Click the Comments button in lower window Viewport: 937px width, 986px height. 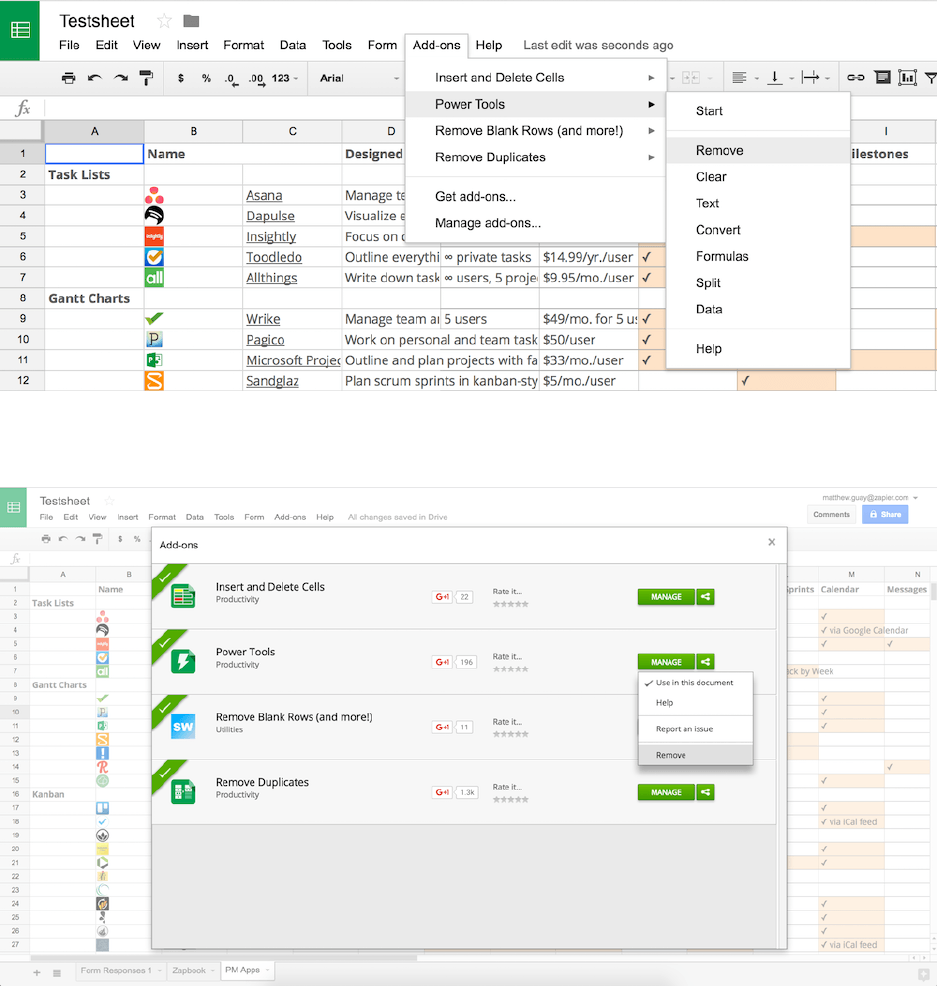pyautogui.click(x=831, y=514)
